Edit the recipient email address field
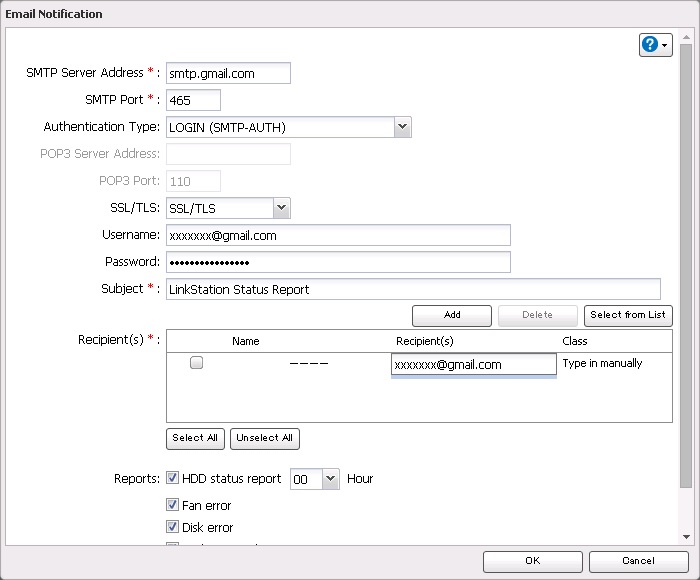700x580 pixels. [473, 365]
